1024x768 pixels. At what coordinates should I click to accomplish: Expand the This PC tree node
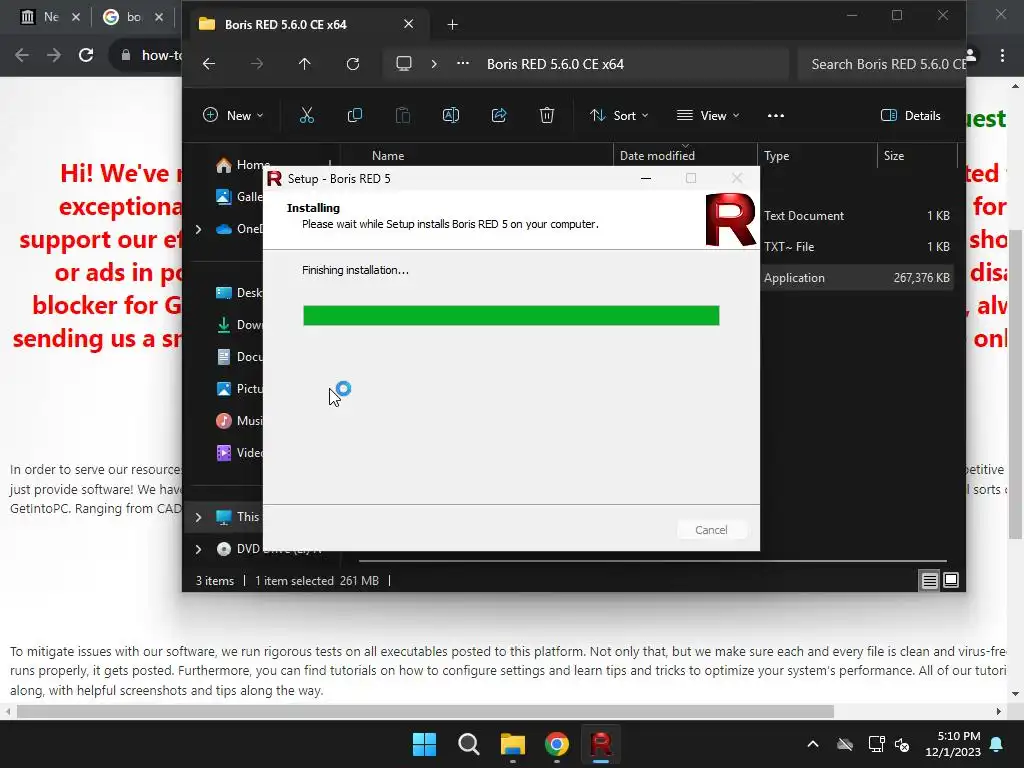pos(199,517)
